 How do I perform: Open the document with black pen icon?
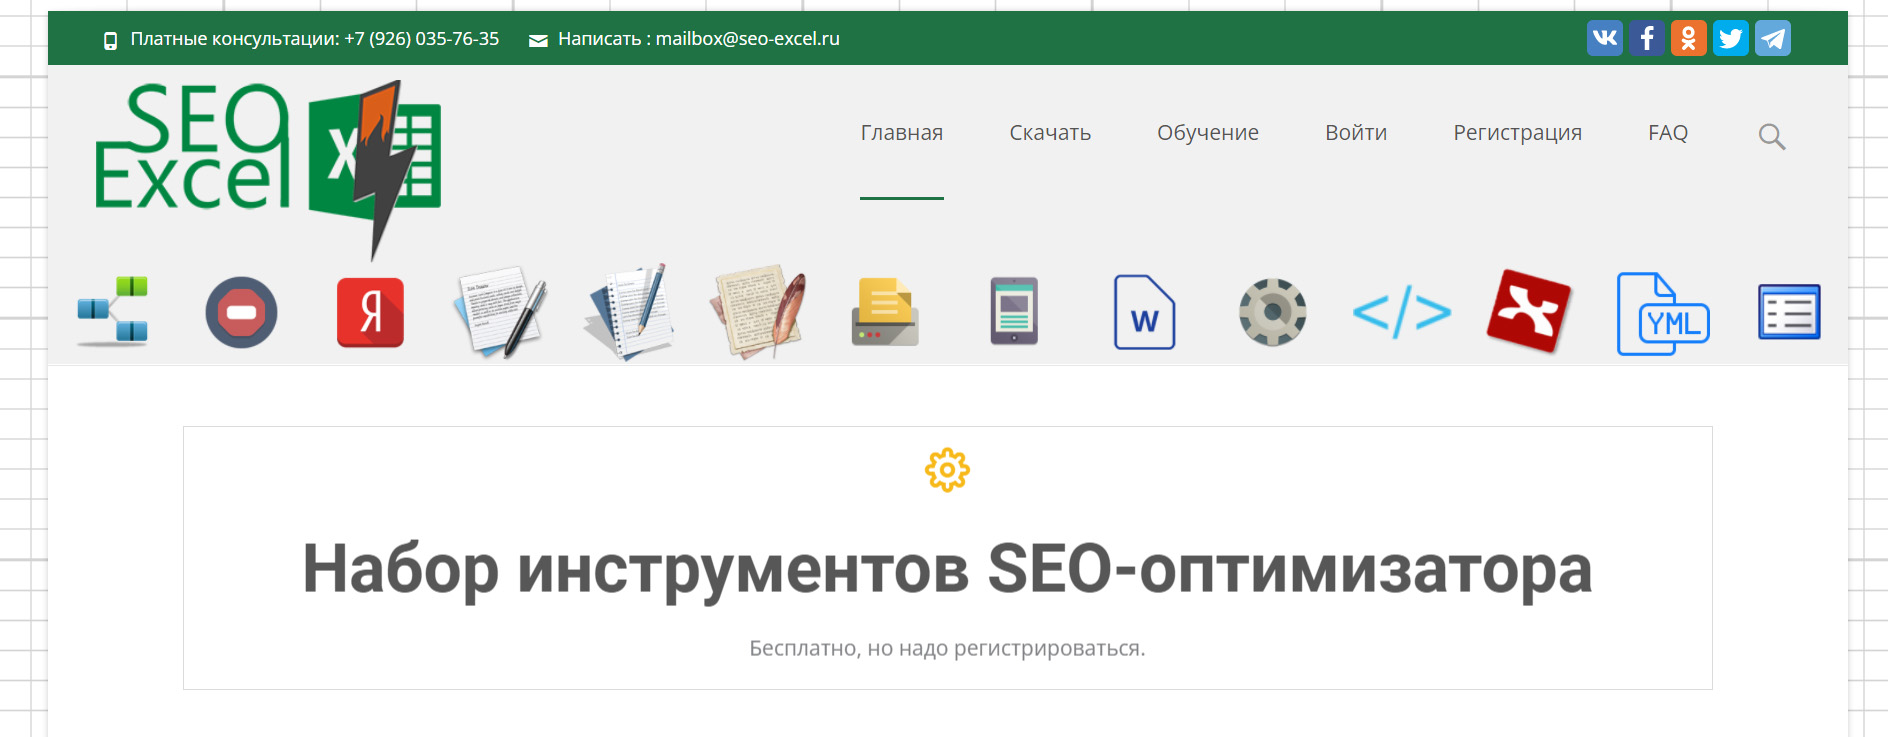[500, 312]
